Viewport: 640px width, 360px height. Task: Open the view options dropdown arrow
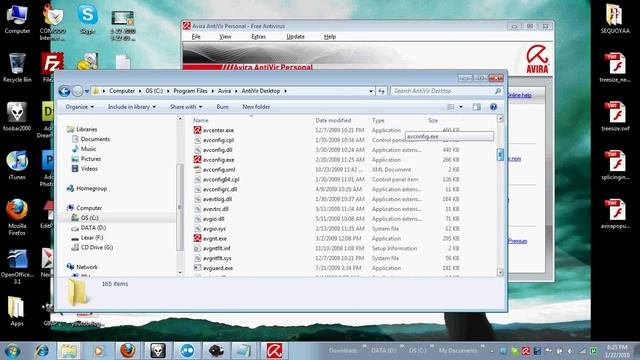click(461, 107)
